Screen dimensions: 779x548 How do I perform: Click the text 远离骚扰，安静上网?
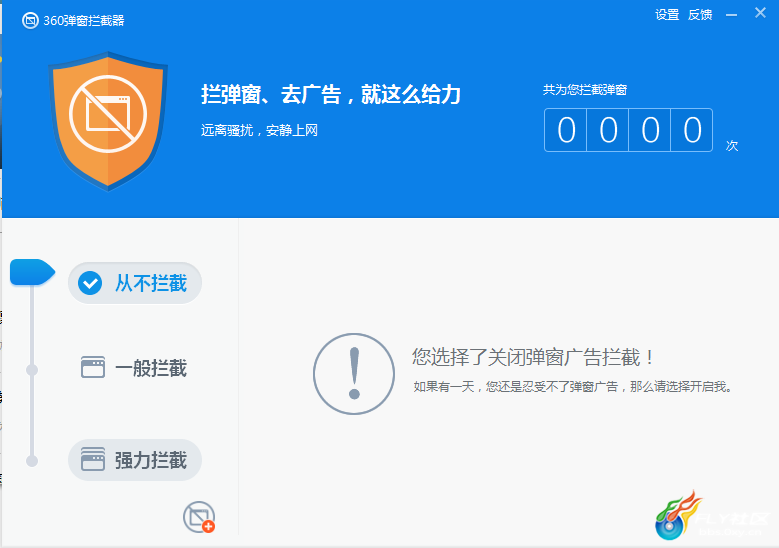pyautogui.click(x=259, y=130)
